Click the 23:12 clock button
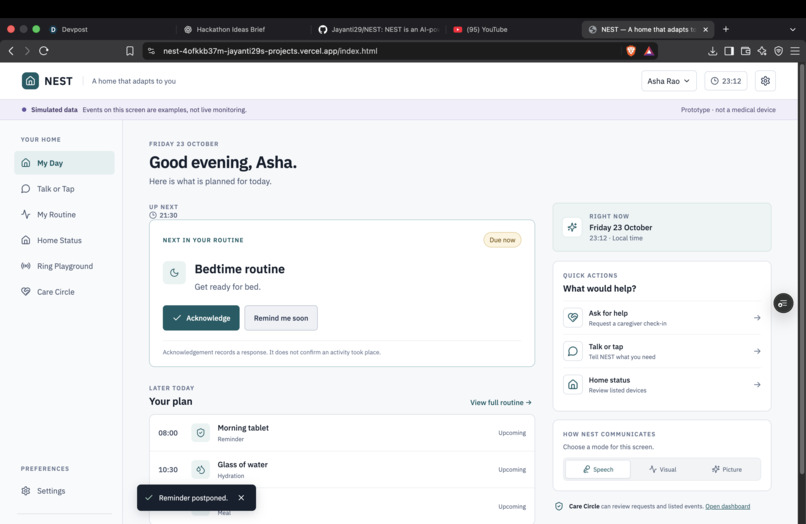 click(725, 81)
